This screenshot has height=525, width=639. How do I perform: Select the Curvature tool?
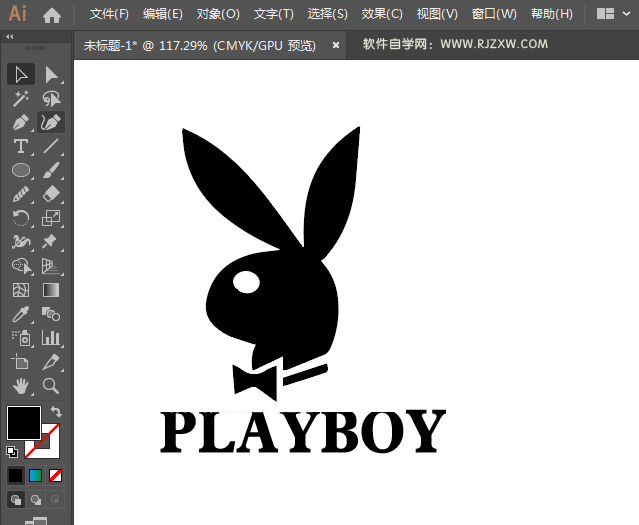[x=51, y=122]
